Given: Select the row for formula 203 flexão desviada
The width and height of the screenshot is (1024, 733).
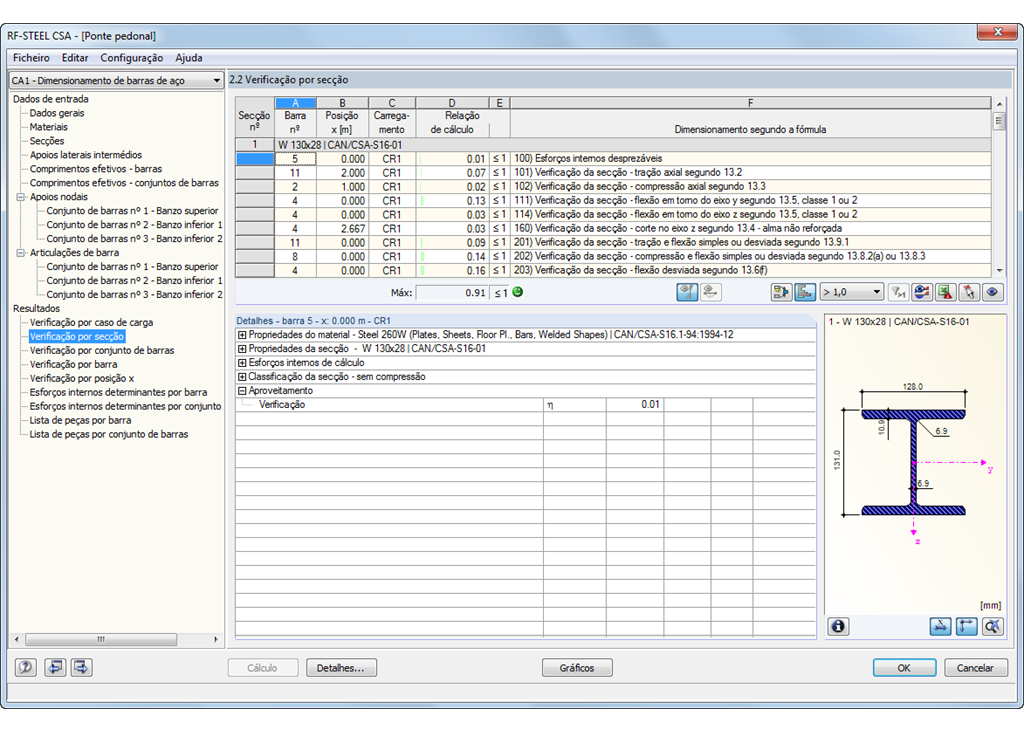Looking at the screenshot, I should [613, 270].
